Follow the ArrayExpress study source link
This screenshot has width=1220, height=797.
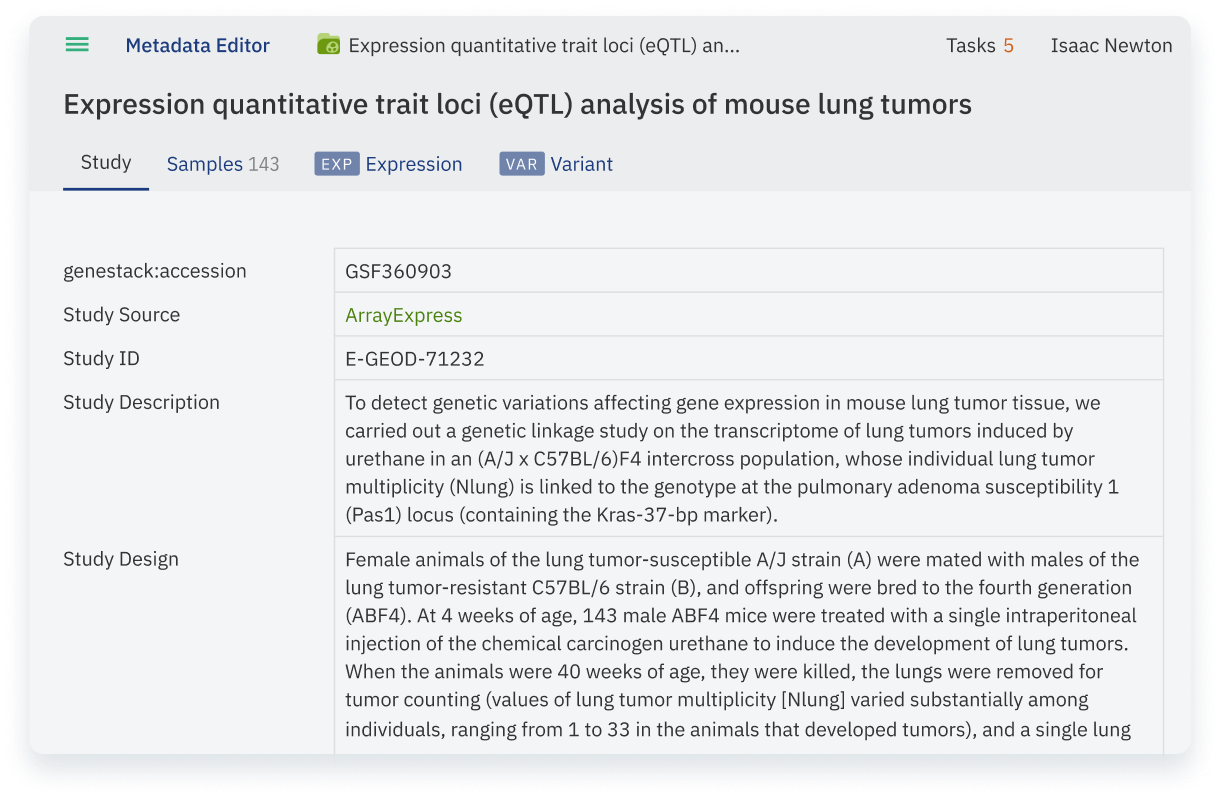[x=403, y=315]
